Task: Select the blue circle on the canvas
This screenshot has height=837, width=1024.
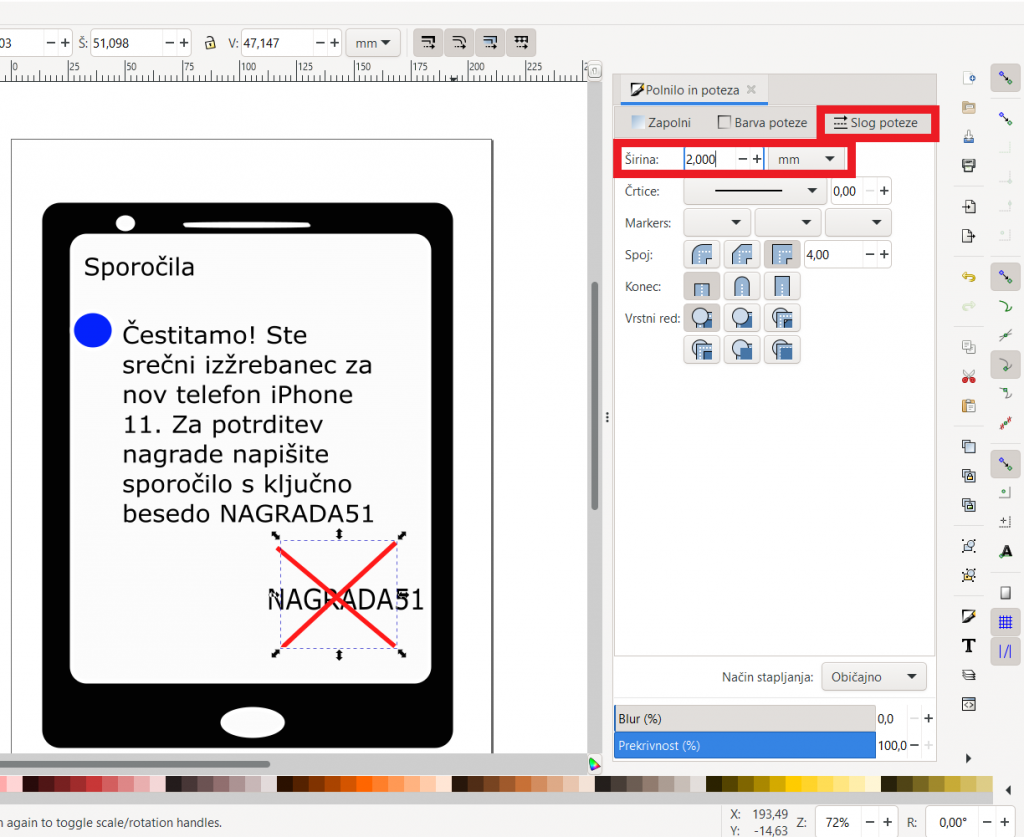Action: [x=93, y=330]
